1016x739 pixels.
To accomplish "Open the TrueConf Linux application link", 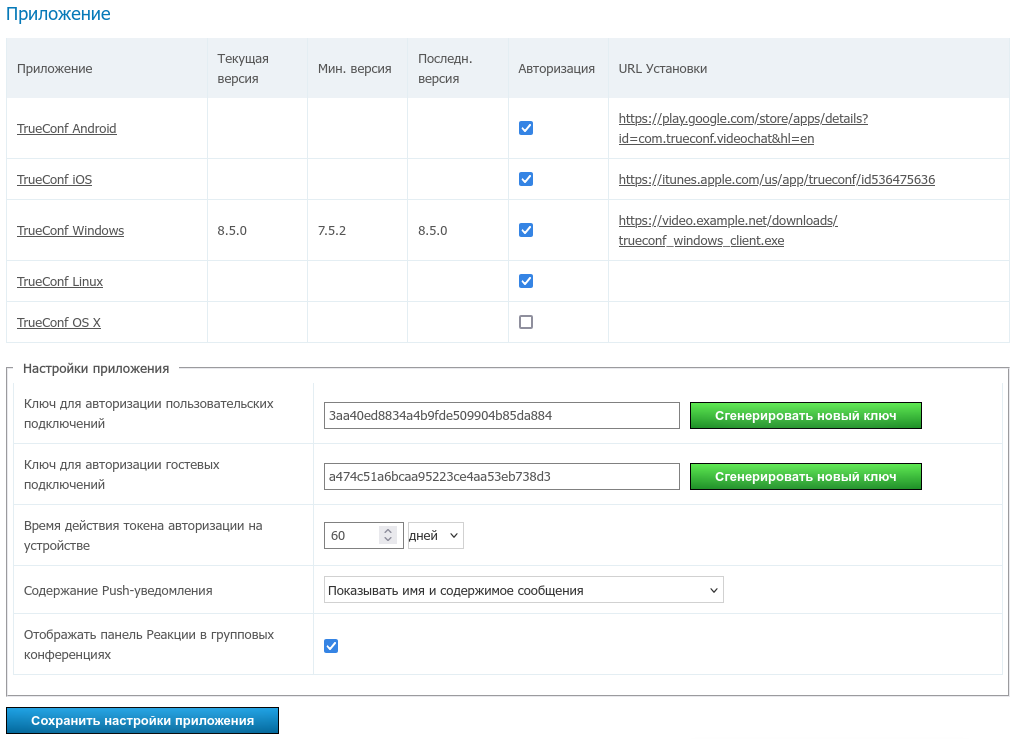I will point(60,282).
